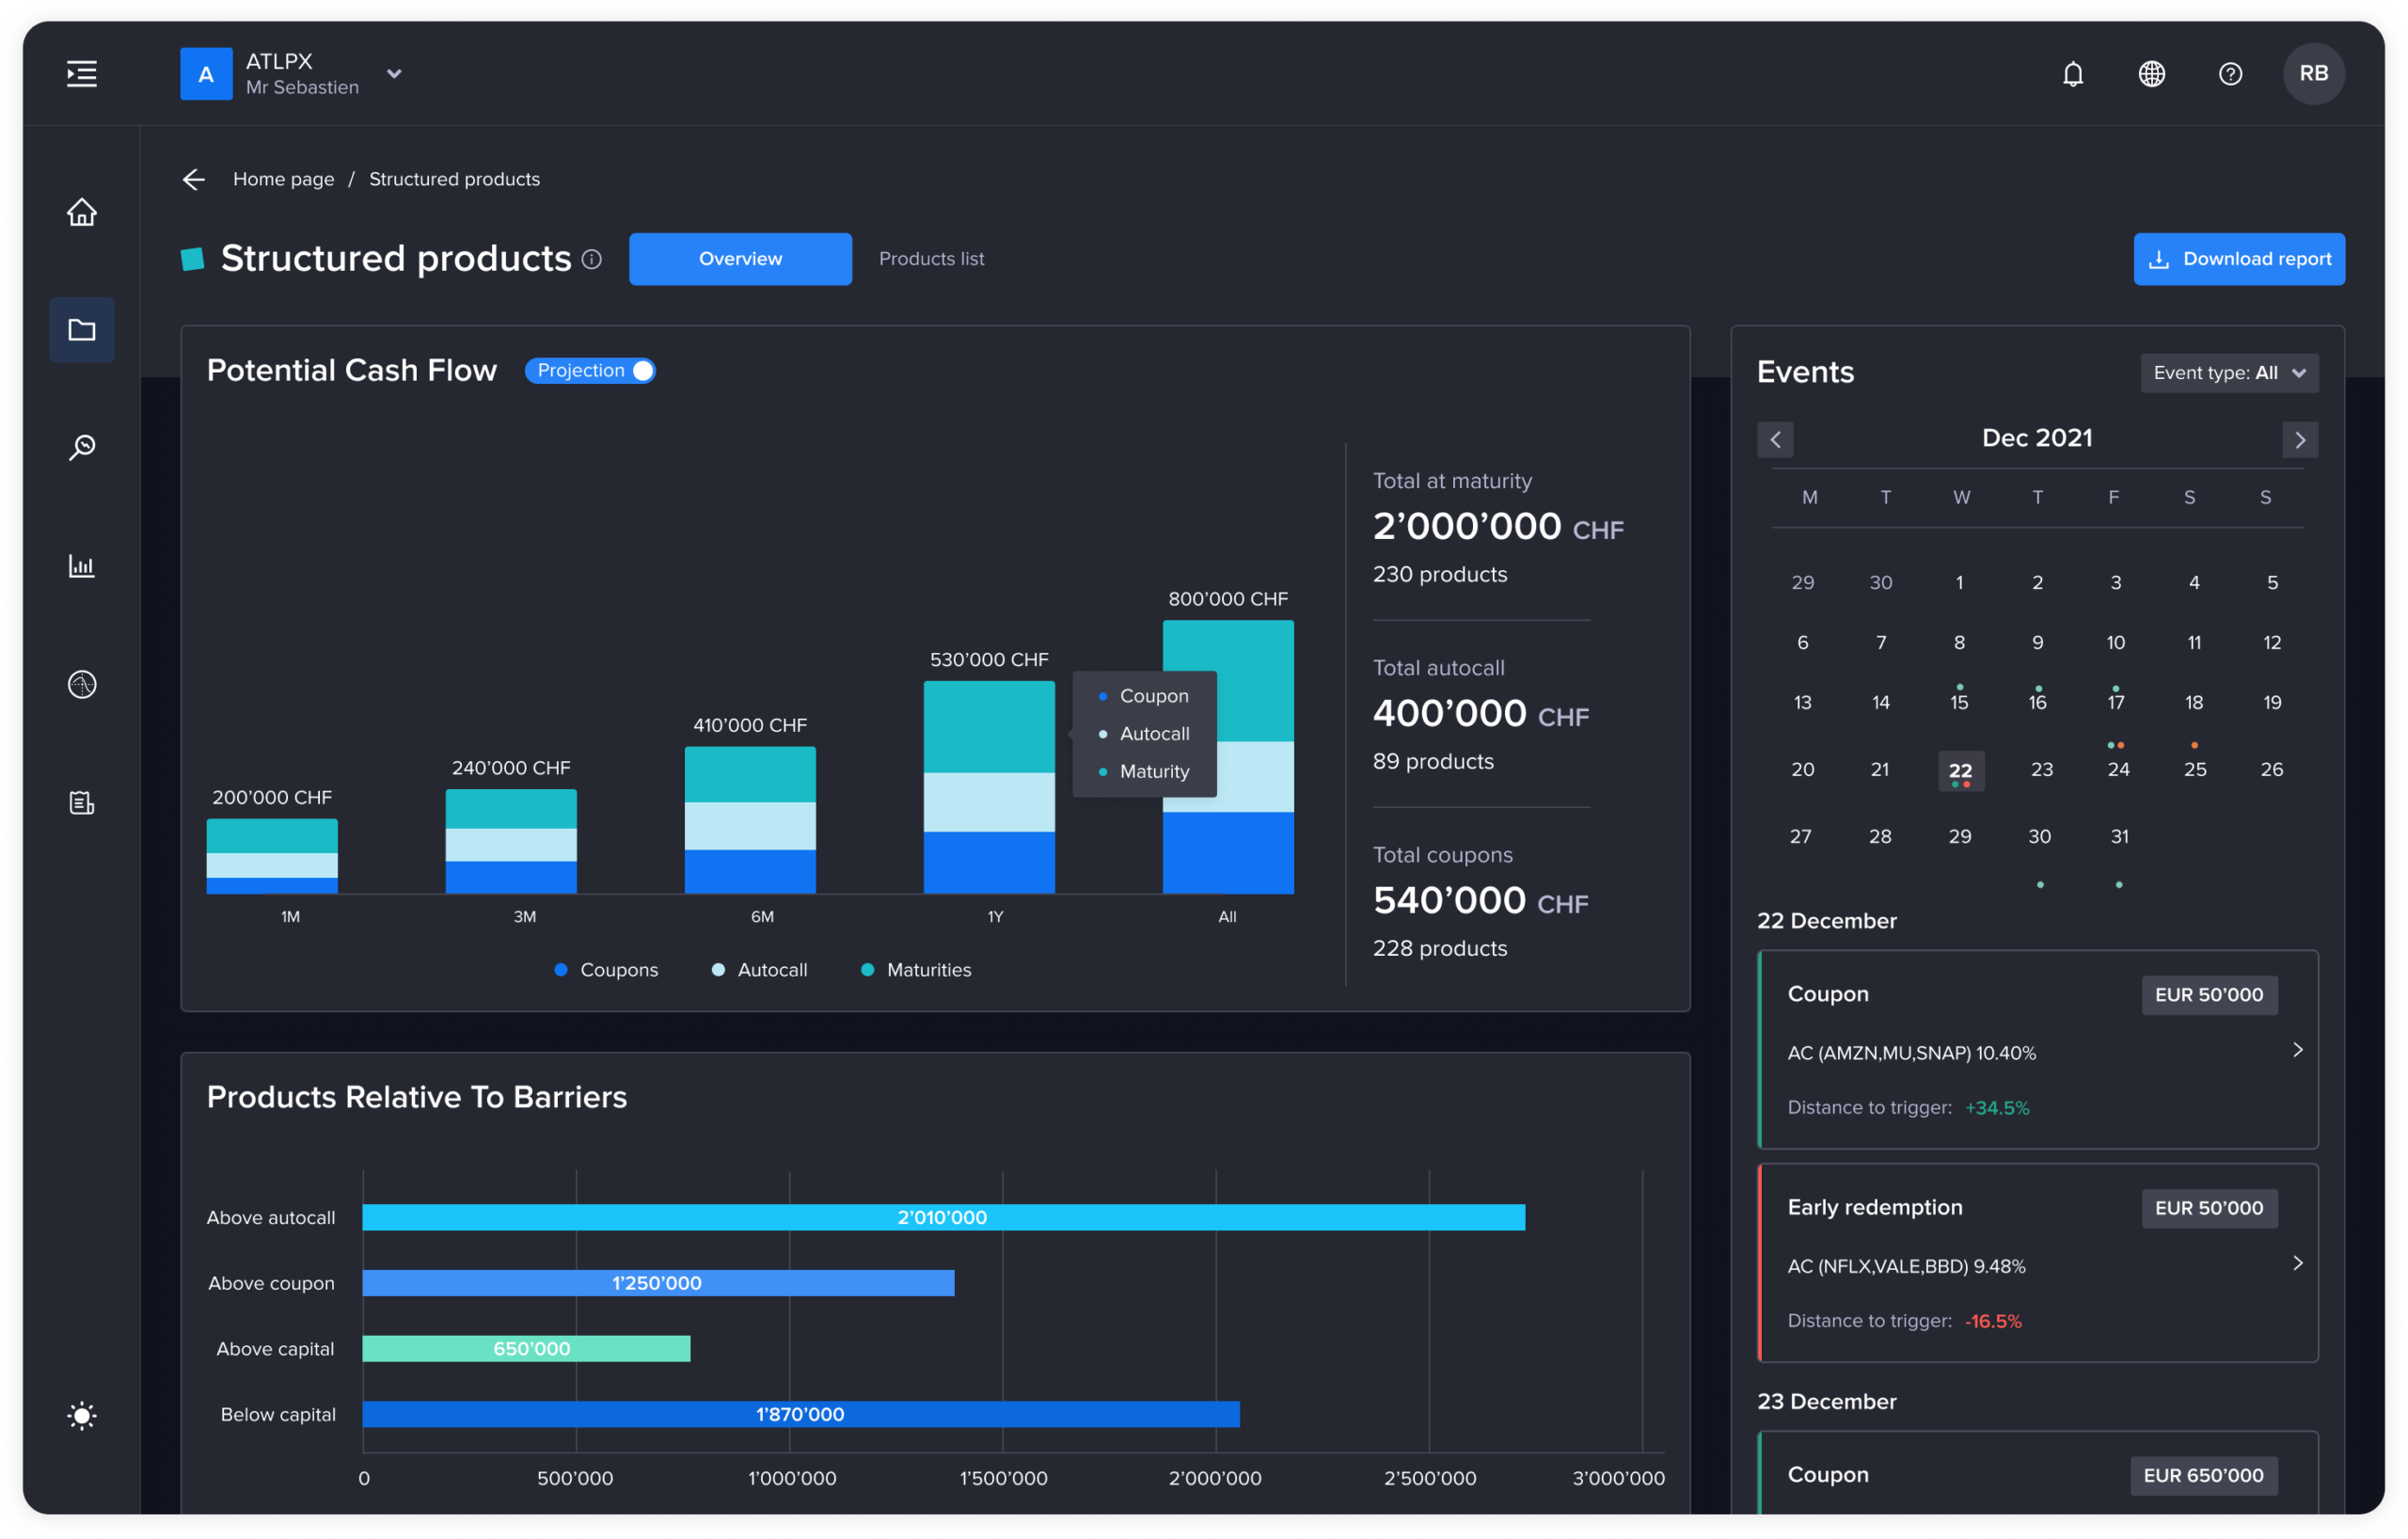The height and width of the screenshot is (1539, 2408).
Task: Select December 24 in the calendar
Action: [2118, 769]
